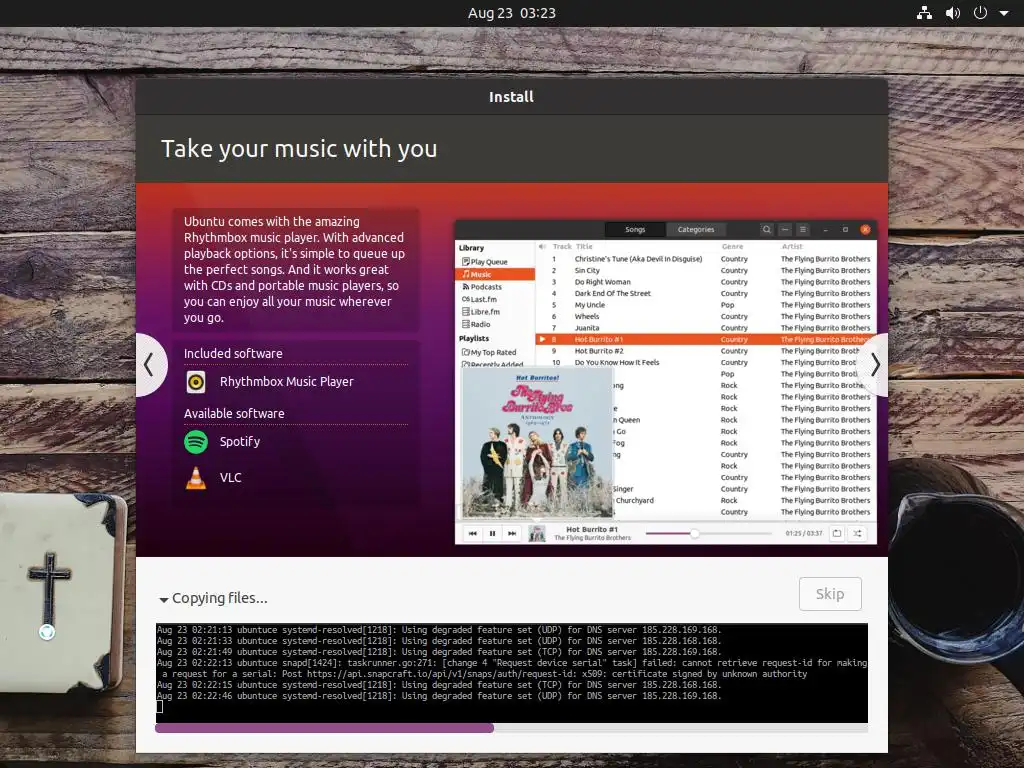Click the volume speaker icon in top bar

click(x=953, y=13)
